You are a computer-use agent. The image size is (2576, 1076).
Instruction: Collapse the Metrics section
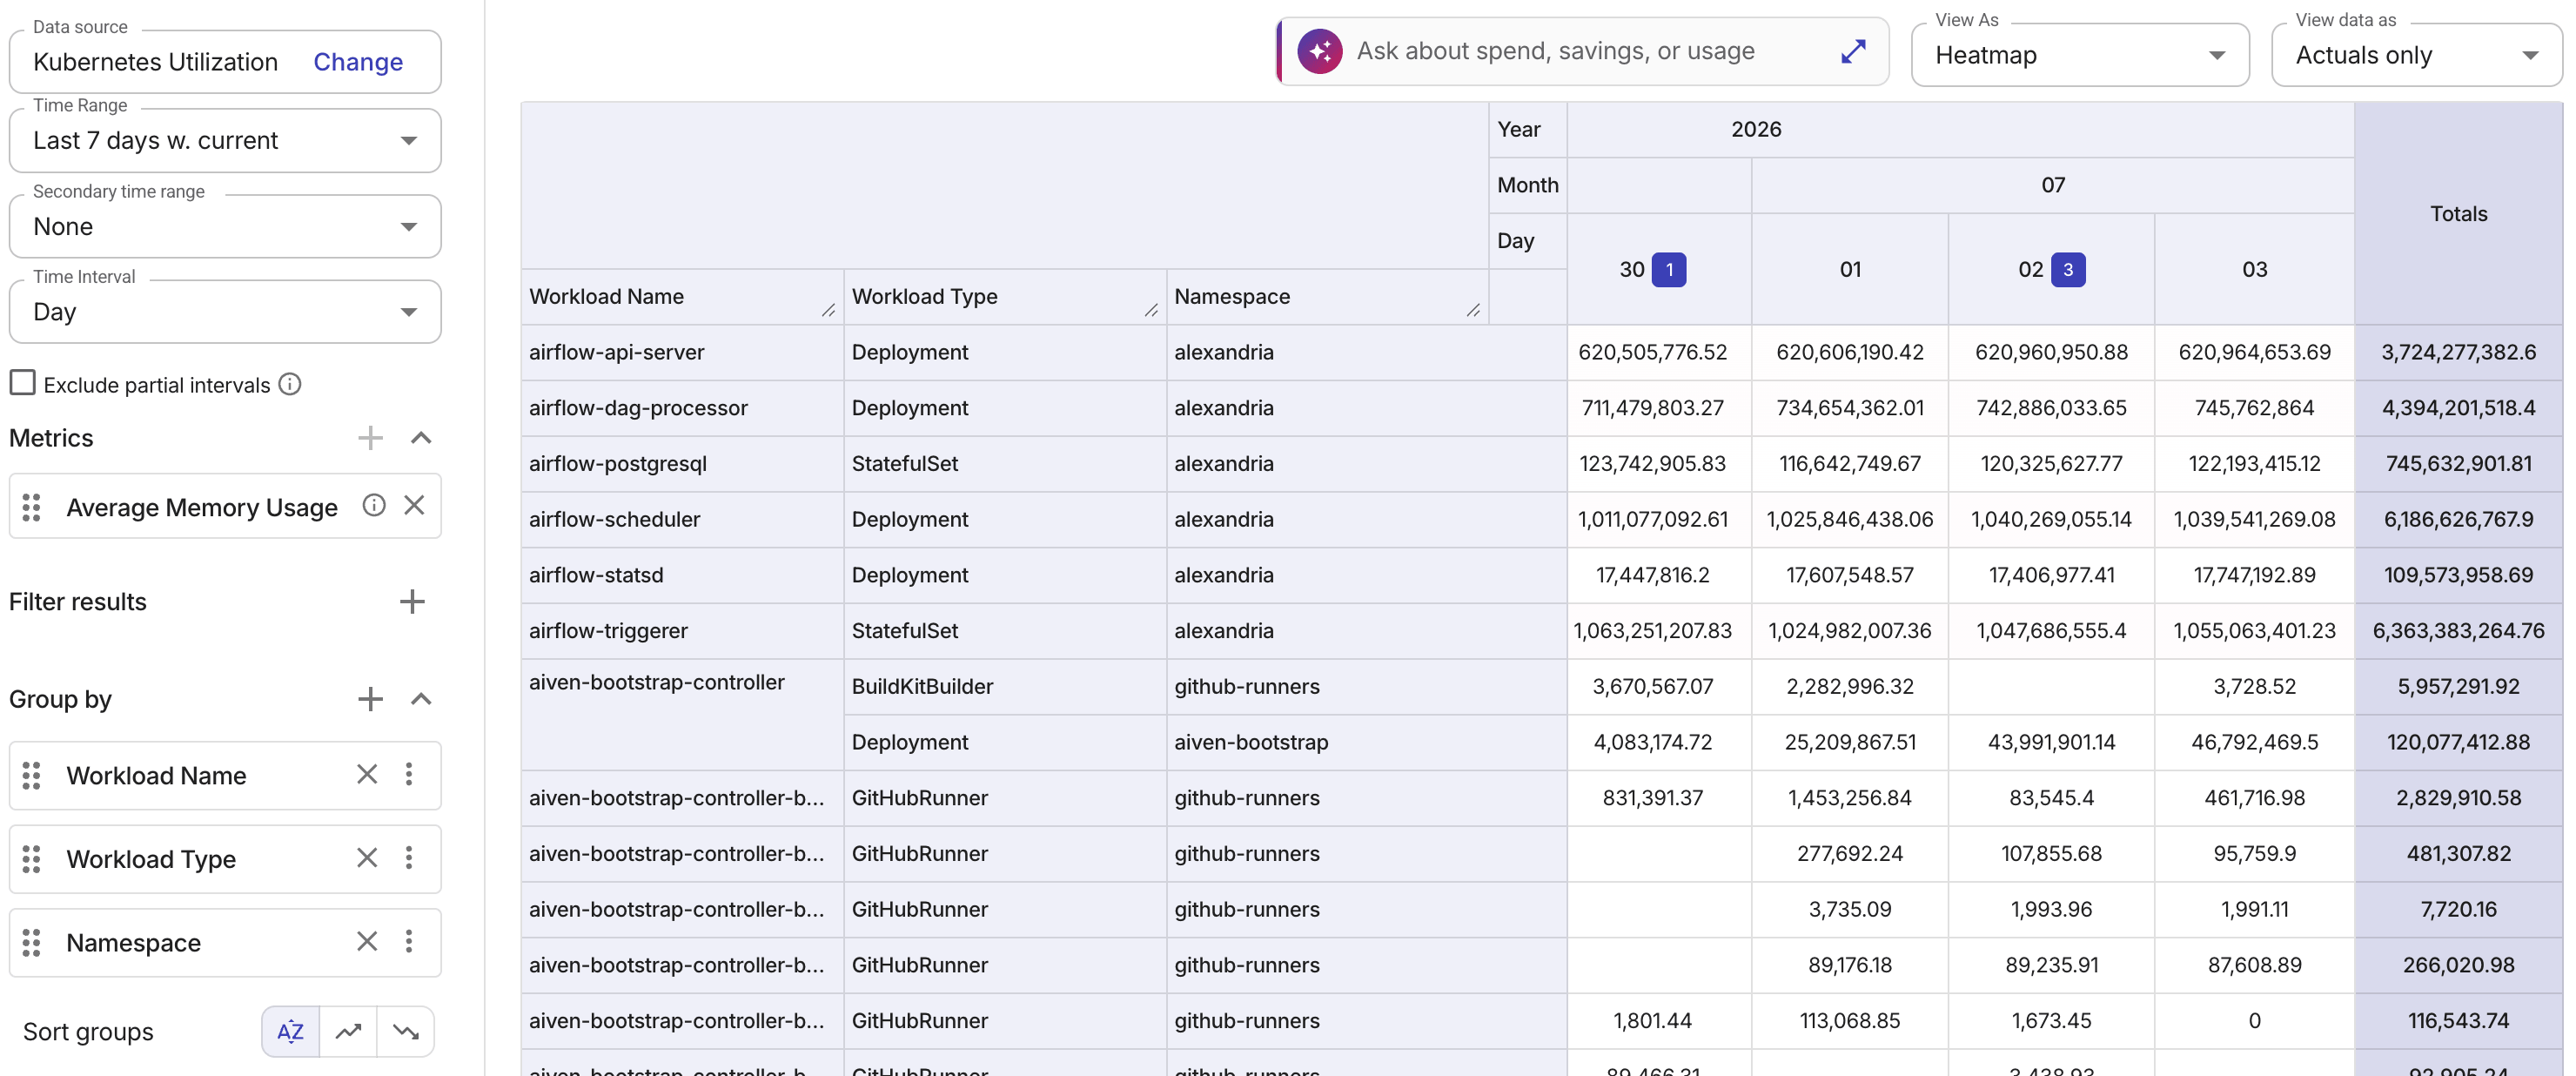click(x=421, y=438)
